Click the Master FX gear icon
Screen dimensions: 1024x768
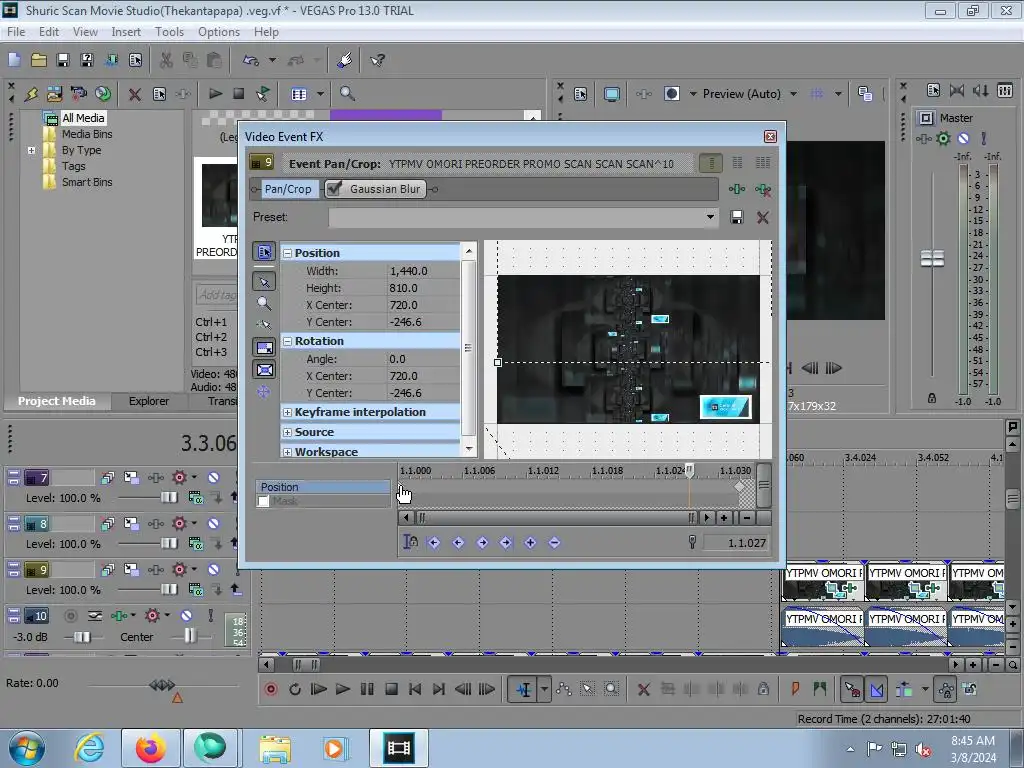(x=943, y=138)
